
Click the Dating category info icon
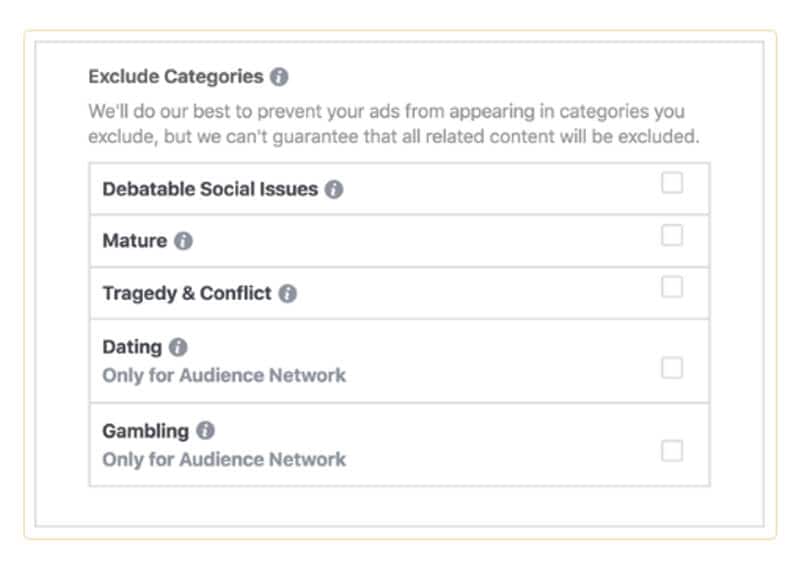178,347
